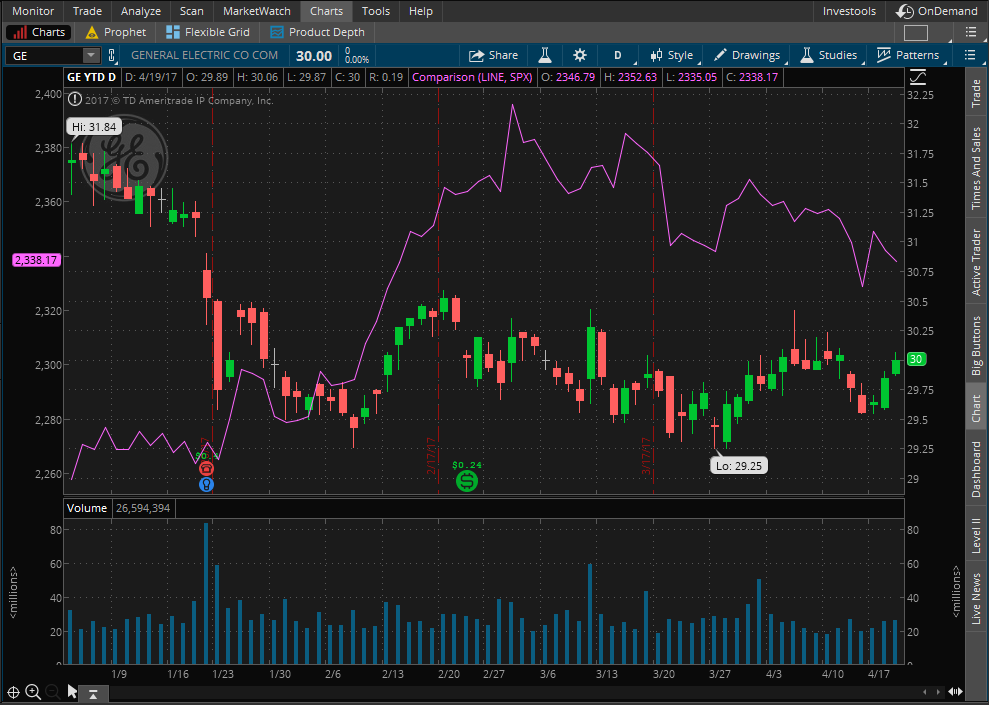Click the General Electric Co Com name

[x=204, y=55]
